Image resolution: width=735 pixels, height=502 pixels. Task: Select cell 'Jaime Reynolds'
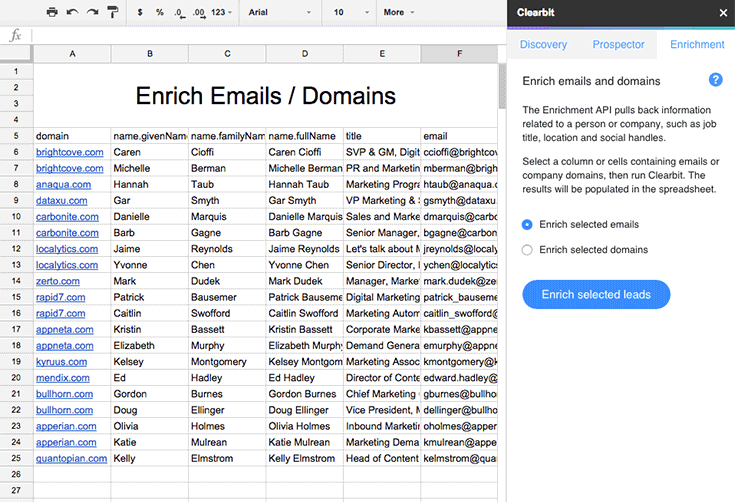pos(305,249)
